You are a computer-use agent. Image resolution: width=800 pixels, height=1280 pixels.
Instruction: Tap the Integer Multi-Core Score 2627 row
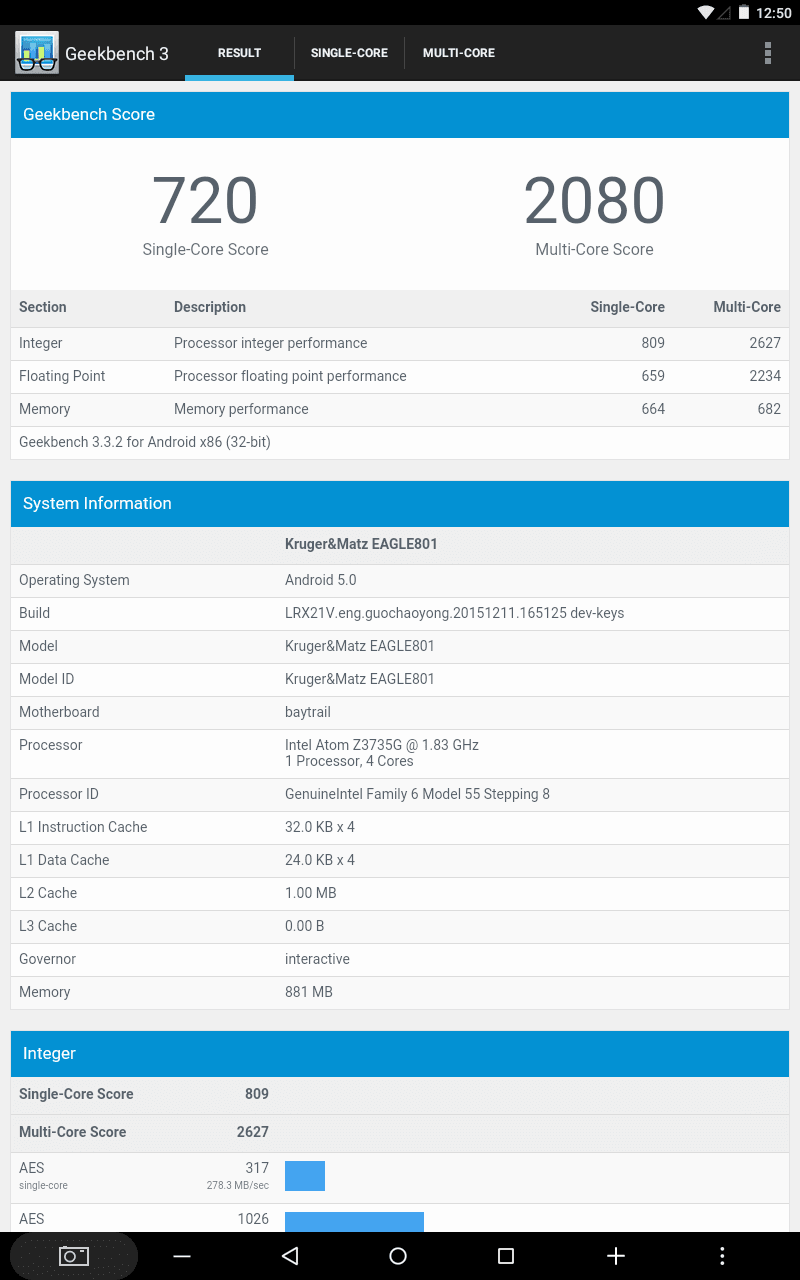click(400, 1133)
